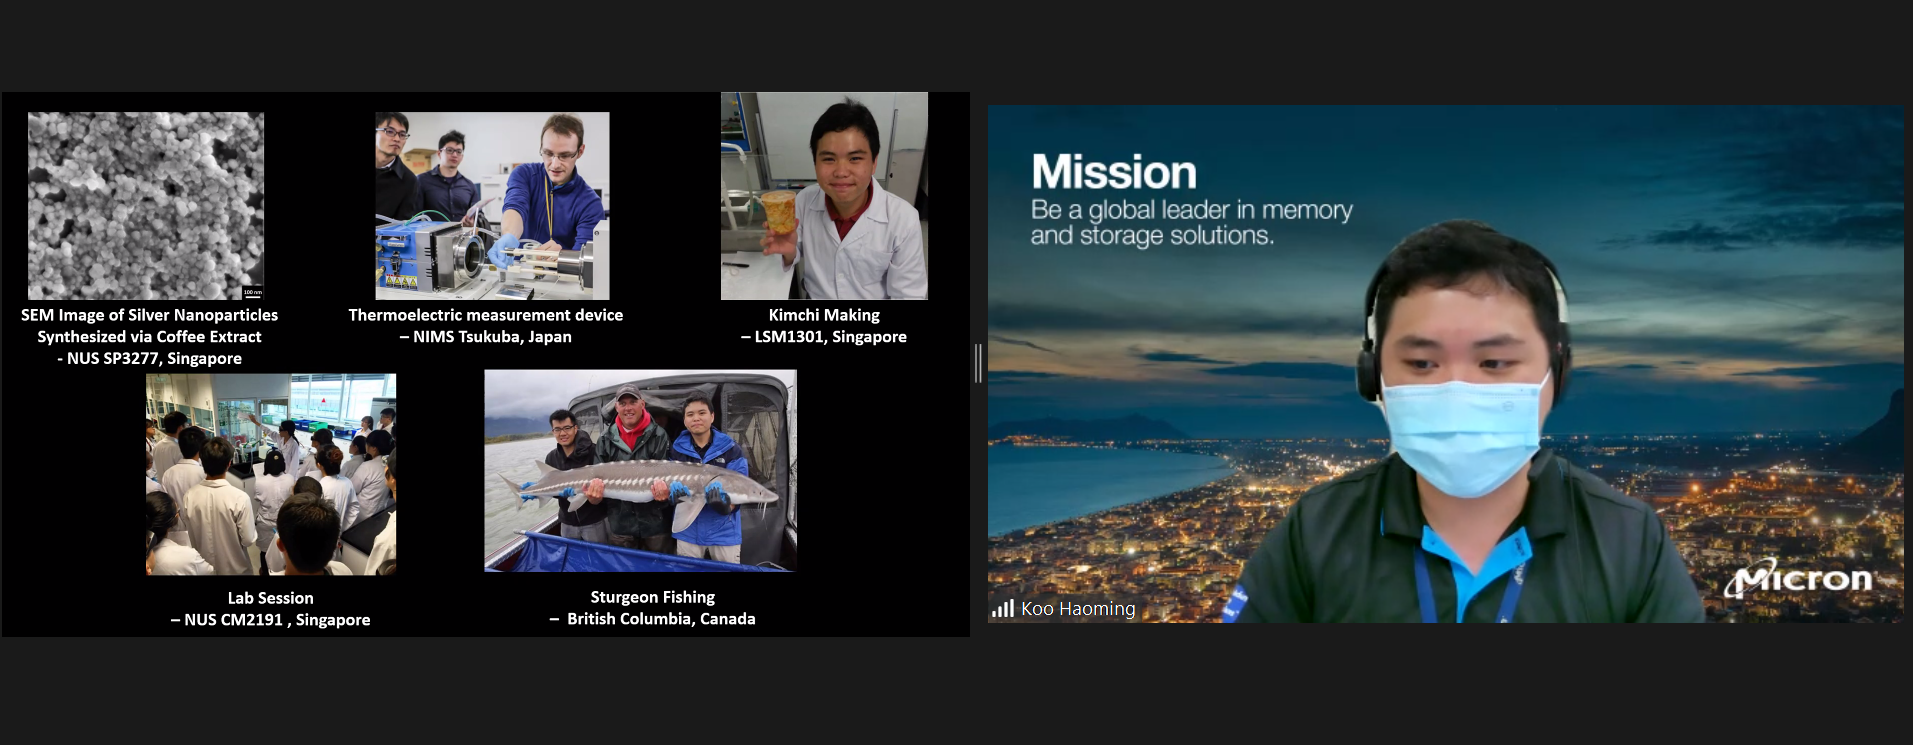Click the Micron logo in the video background

click(x=1798, y=579)
